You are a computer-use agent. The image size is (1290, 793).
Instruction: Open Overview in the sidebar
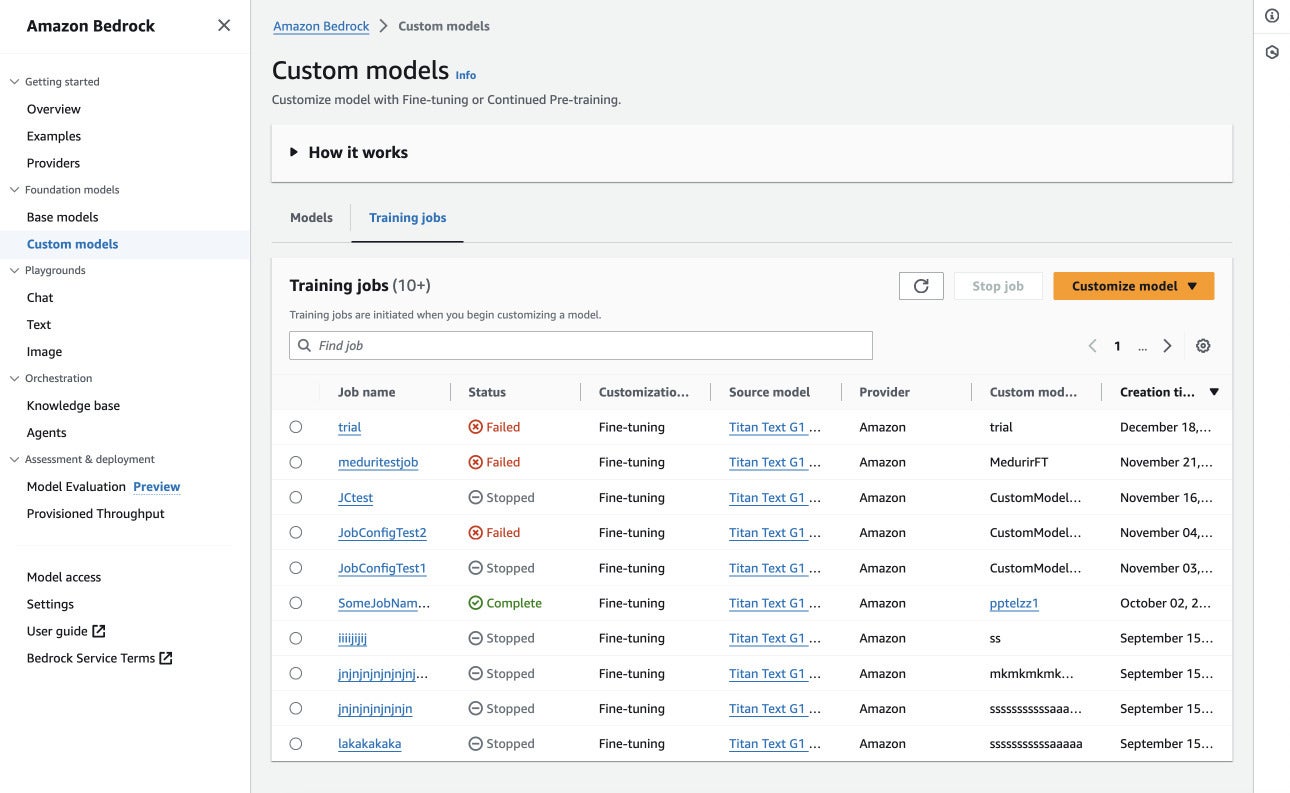[x=54, y=109]
